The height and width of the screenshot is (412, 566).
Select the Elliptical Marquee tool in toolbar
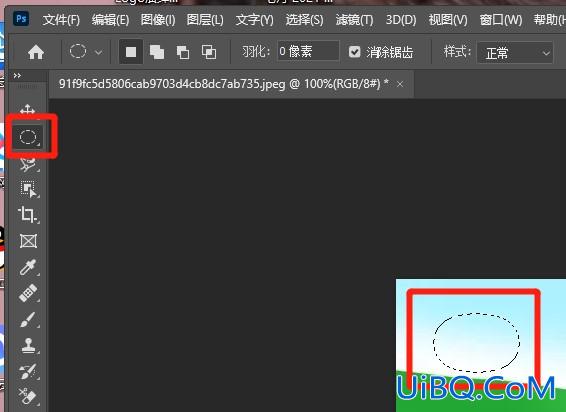tap(28, 137)
